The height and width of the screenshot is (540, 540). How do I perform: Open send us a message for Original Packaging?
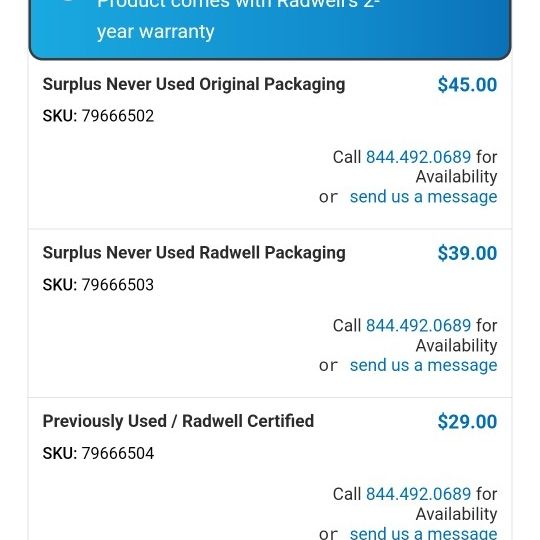[423, 197]
